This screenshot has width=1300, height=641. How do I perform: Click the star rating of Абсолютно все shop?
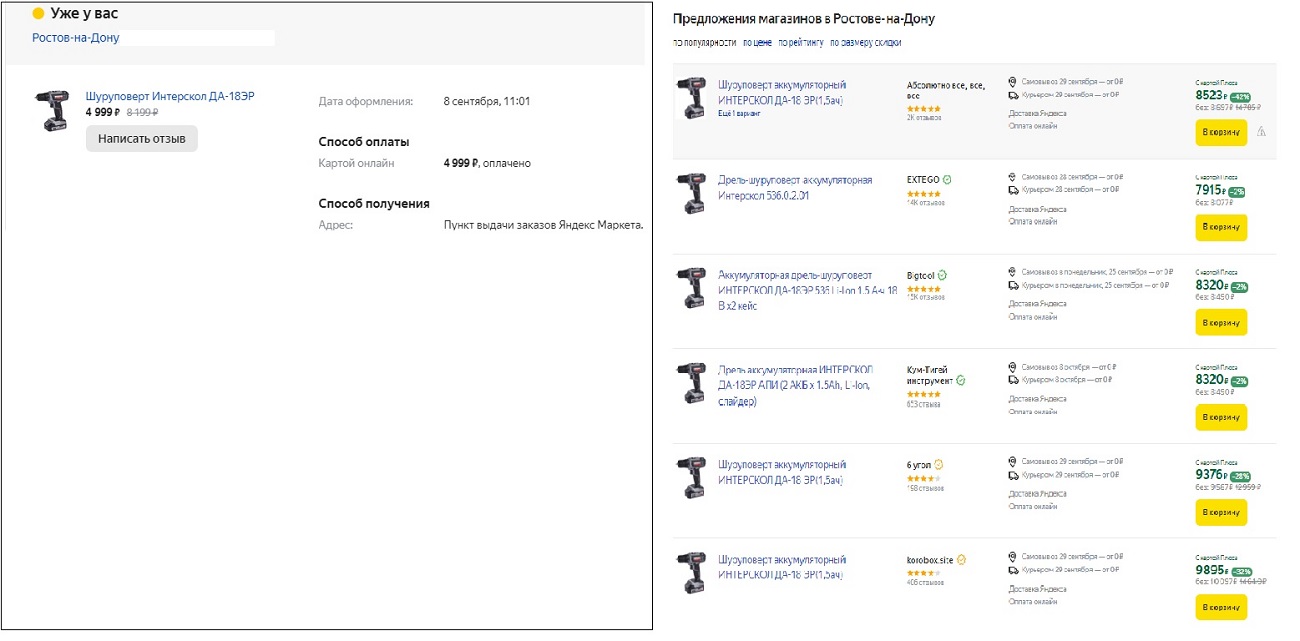[923, 108]
